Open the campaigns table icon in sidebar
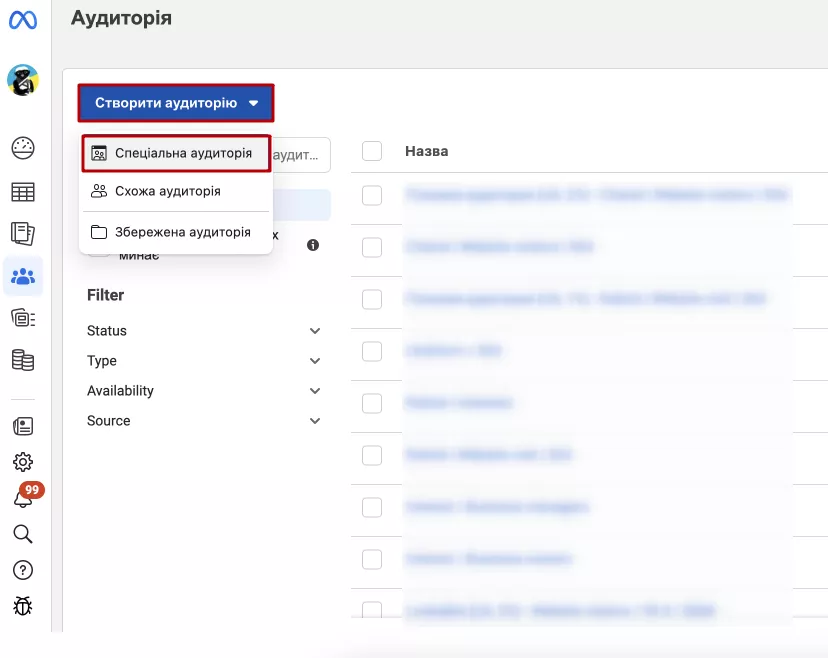Screen dimensions: 828x658 23,192
